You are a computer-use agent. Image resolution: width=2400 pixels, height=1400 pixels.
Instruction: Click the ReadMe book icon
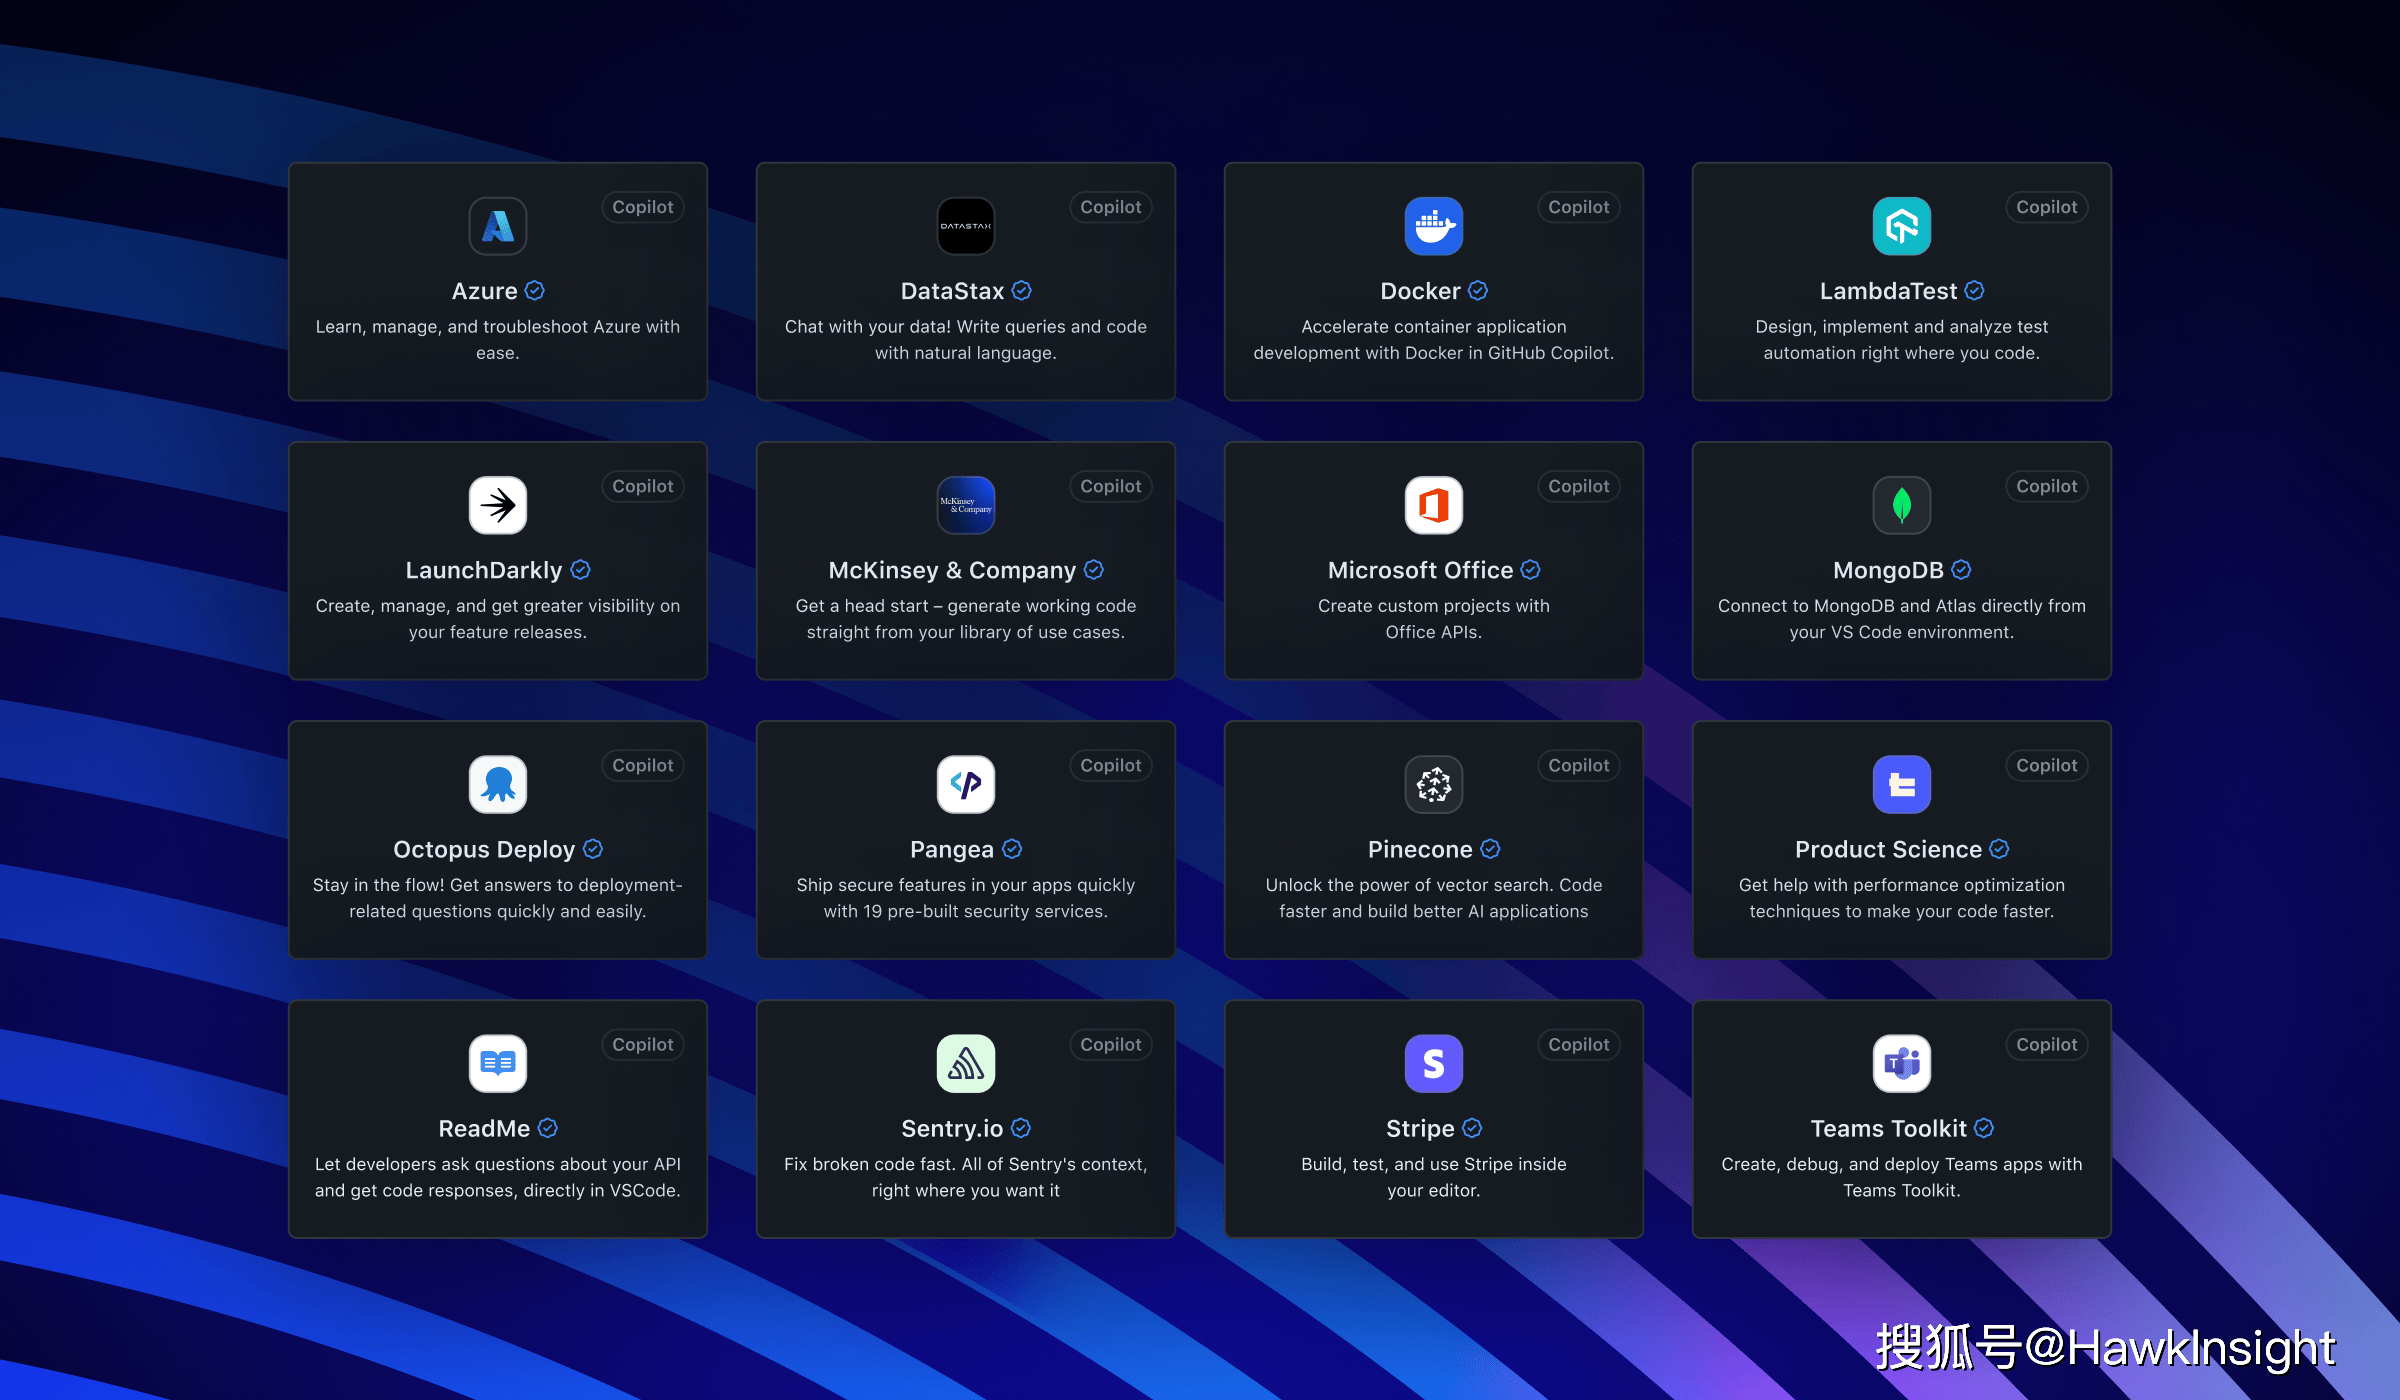pos(498,1063)
